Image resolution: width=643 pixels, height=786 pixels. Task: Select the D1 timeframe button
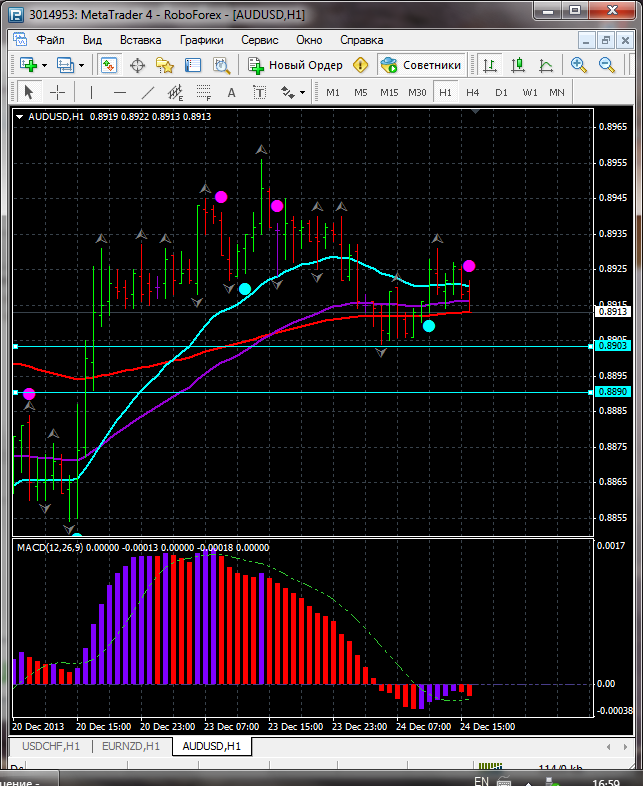click(501, 92)
